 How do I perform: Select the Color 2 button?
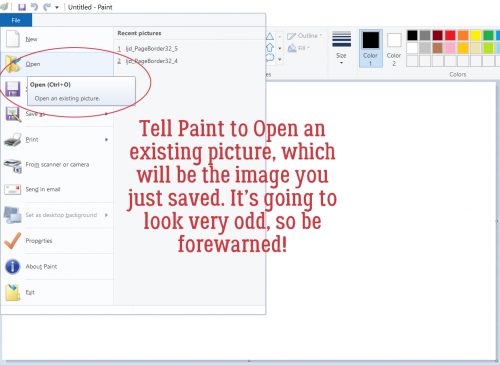(394, 48)
